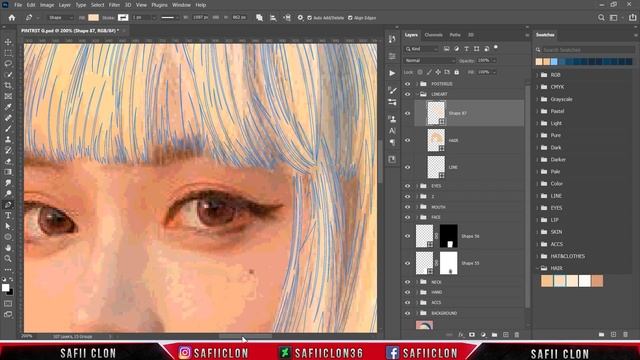
Task: Click the Search icon at top right
Action: coord(601,18)
